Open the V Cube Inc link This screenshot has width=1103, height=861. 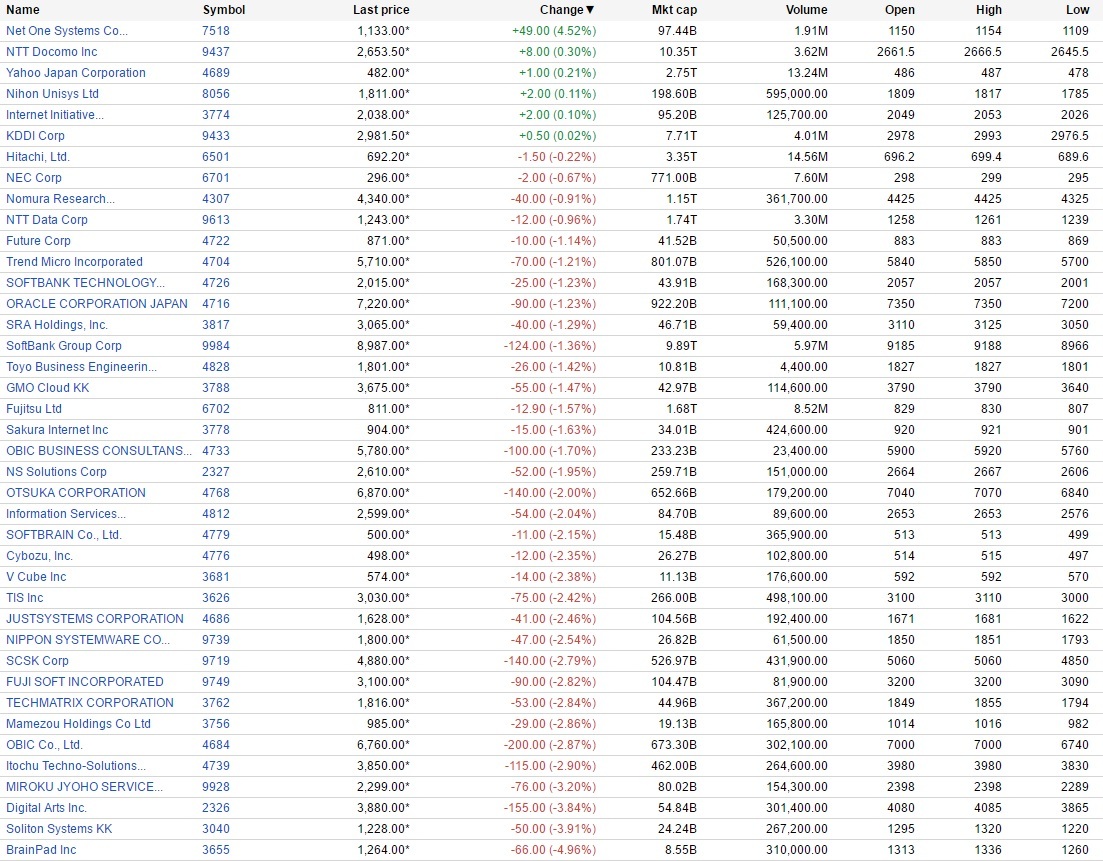(x=36, y=577)
